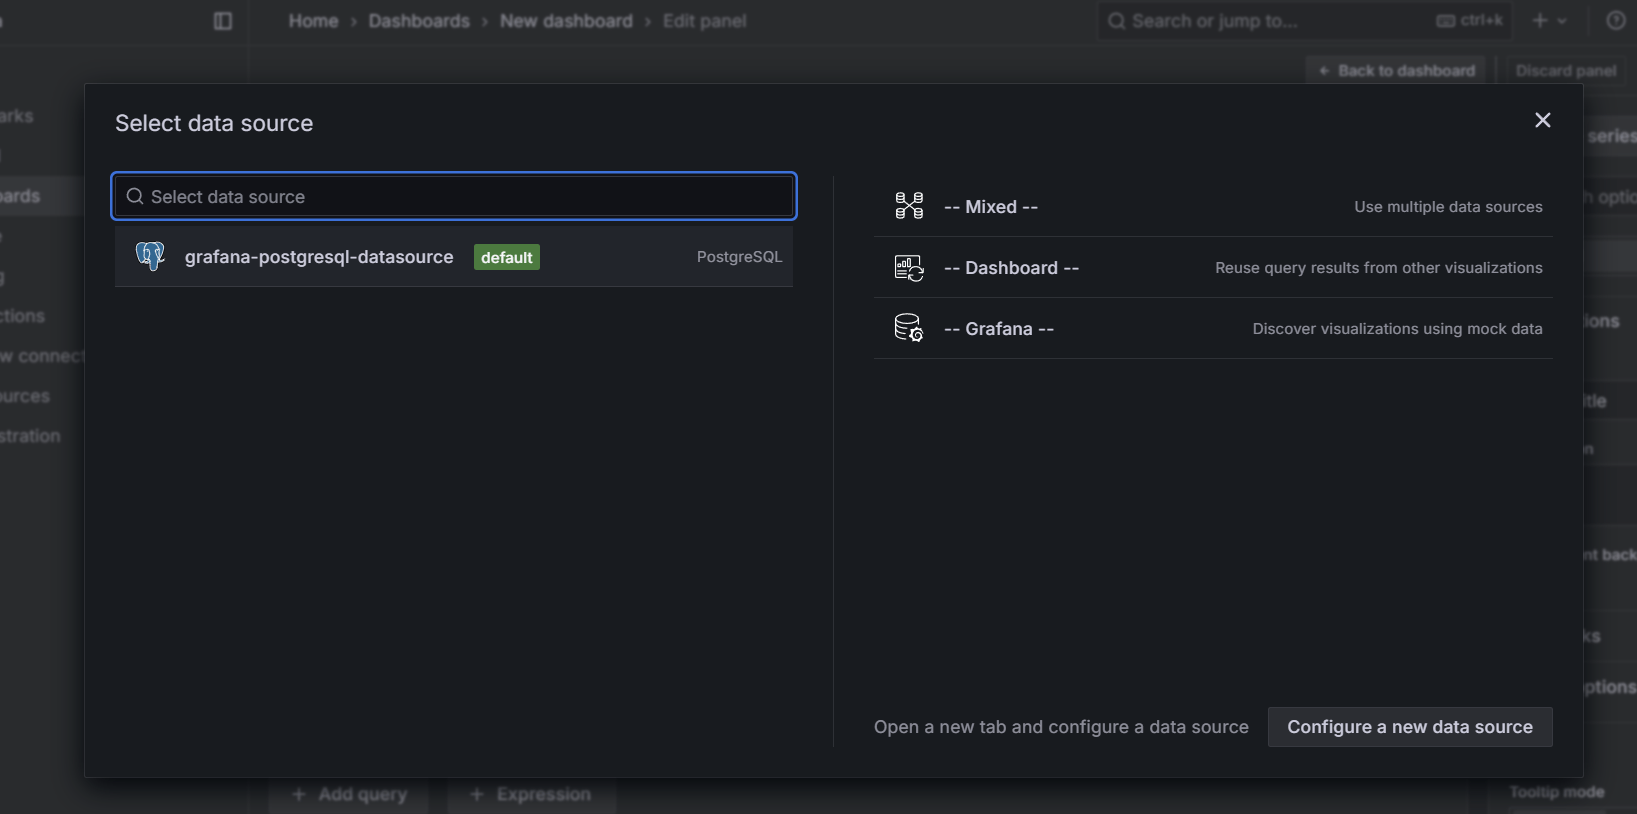Click 'Reuse query results from other visualizations' text

tap(1378, 268)
